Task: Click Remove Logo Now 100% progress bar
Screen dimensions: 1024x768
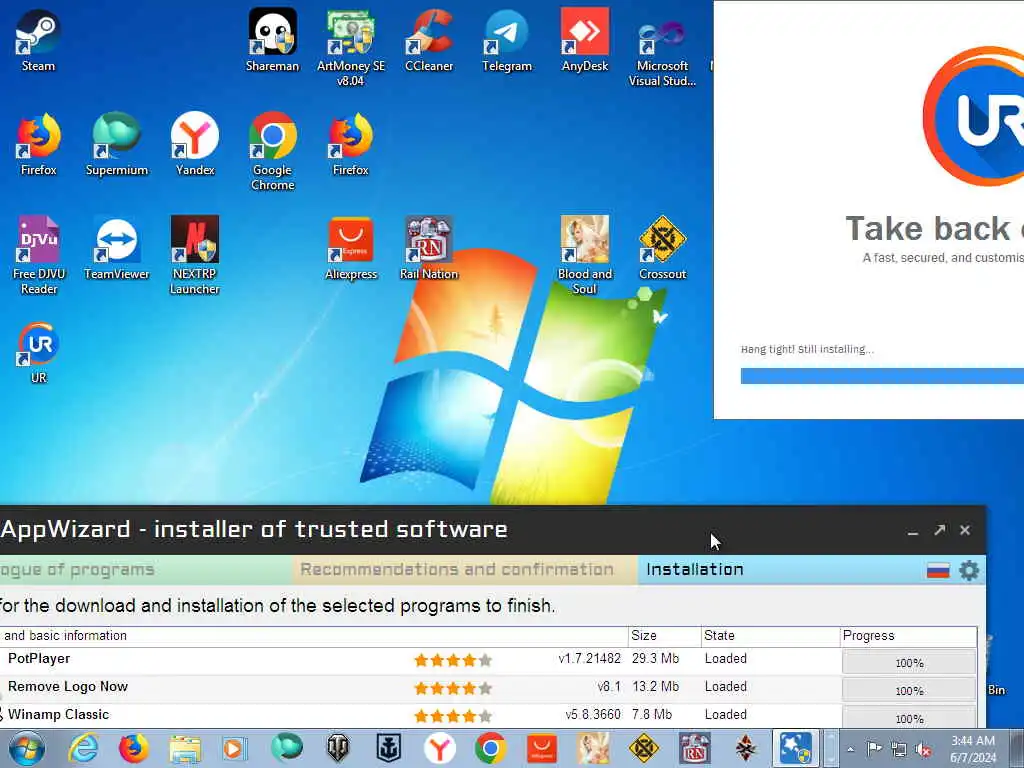Action: (x=908, y=690)
